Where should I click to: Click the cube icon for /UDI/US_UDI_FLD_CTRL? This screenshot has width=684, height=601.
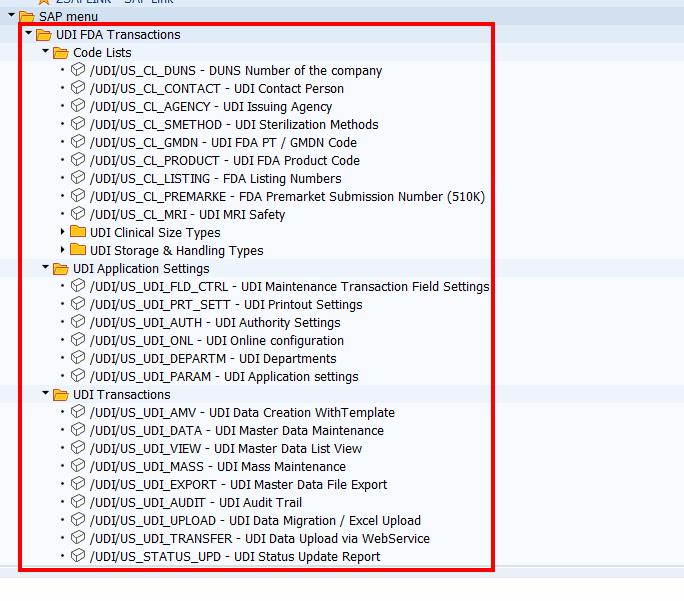[x=78, y=286]
